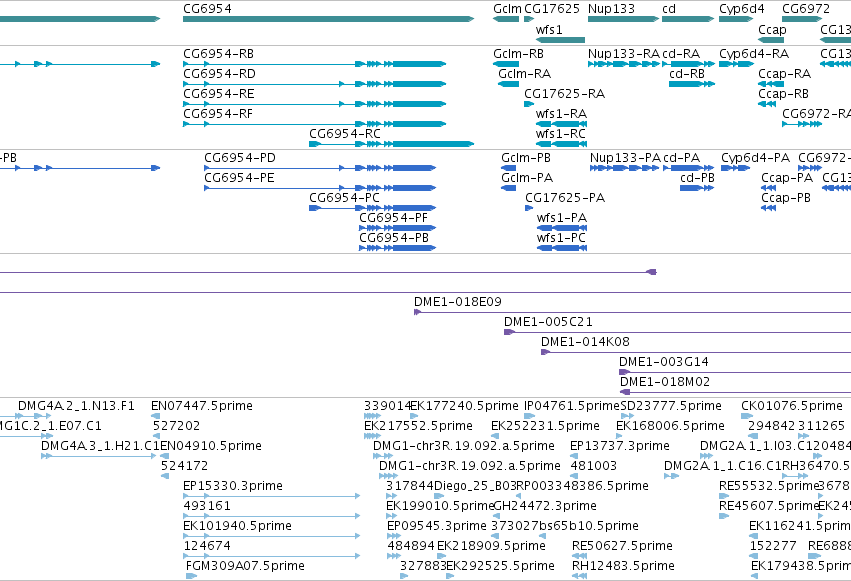Click protein label CG6954-PB
The height and width of the screenshot is (581, 851).
pyautogui.click(x=394, y=238)
